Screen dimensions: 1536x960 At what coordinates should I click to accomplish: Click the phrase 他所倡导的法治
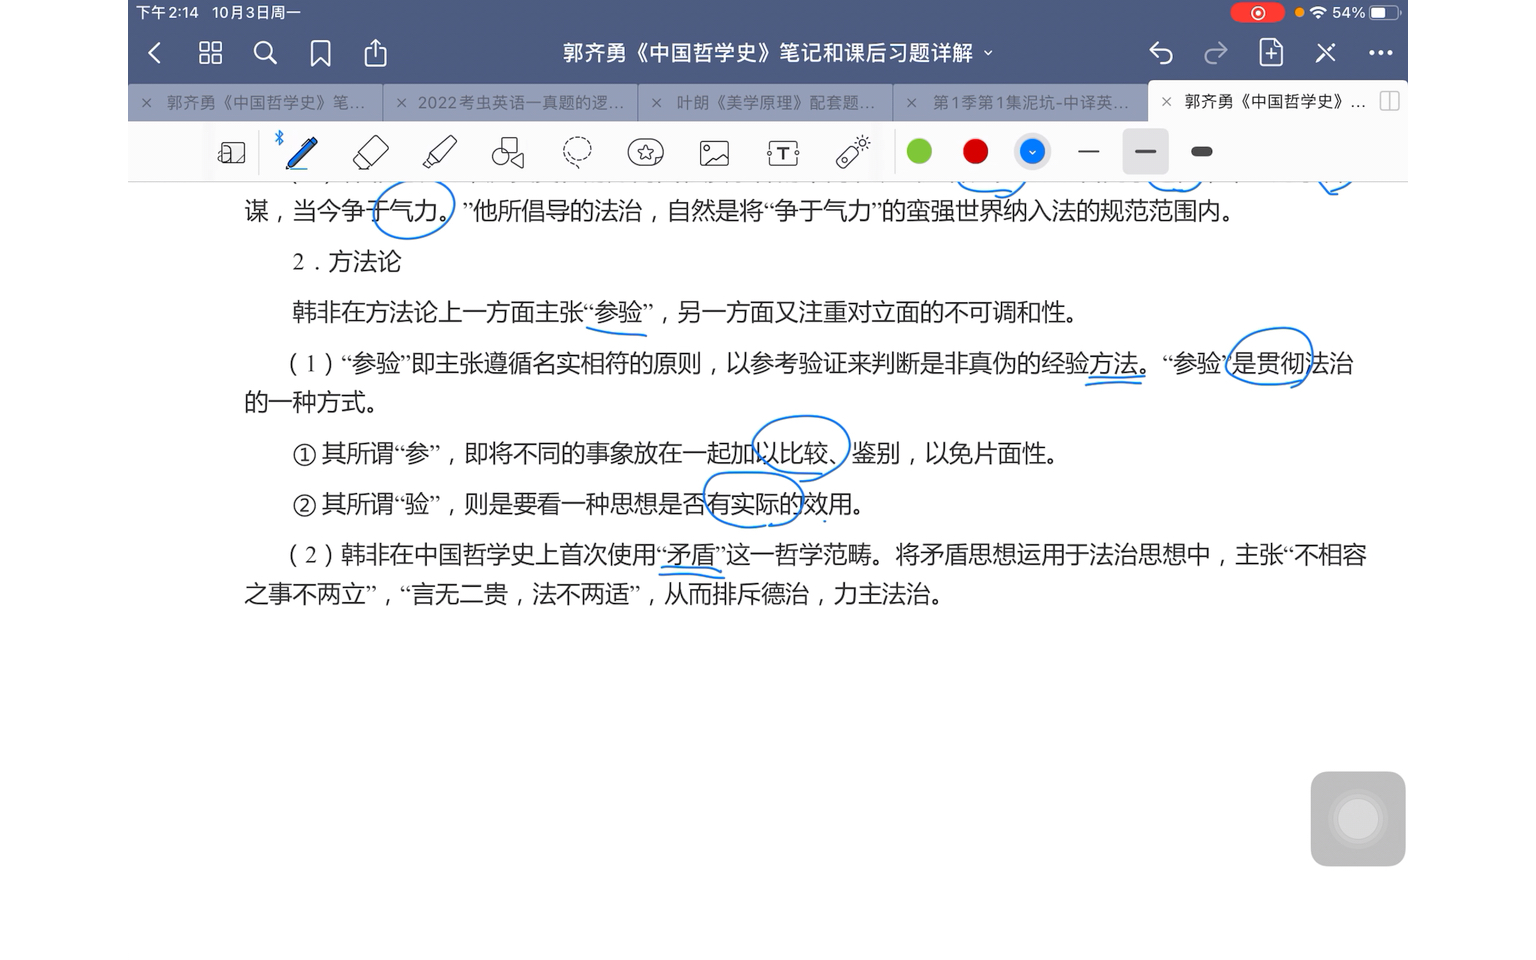tap(558, 211)
